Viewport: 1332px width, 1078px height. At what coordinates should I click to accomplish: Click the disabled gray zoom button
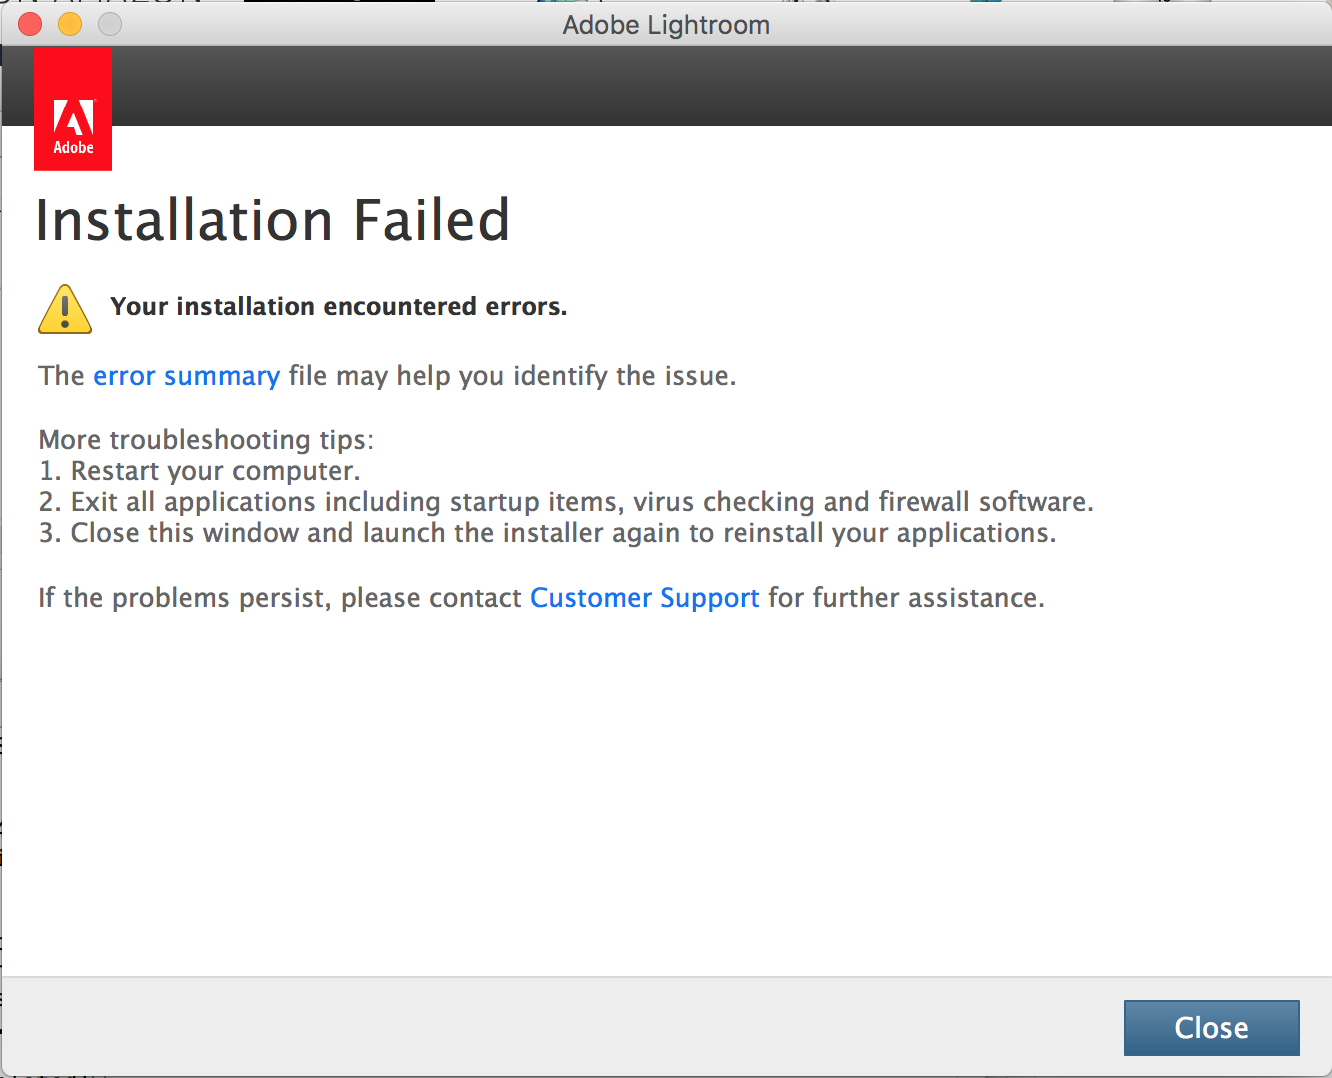pos(110,24)
